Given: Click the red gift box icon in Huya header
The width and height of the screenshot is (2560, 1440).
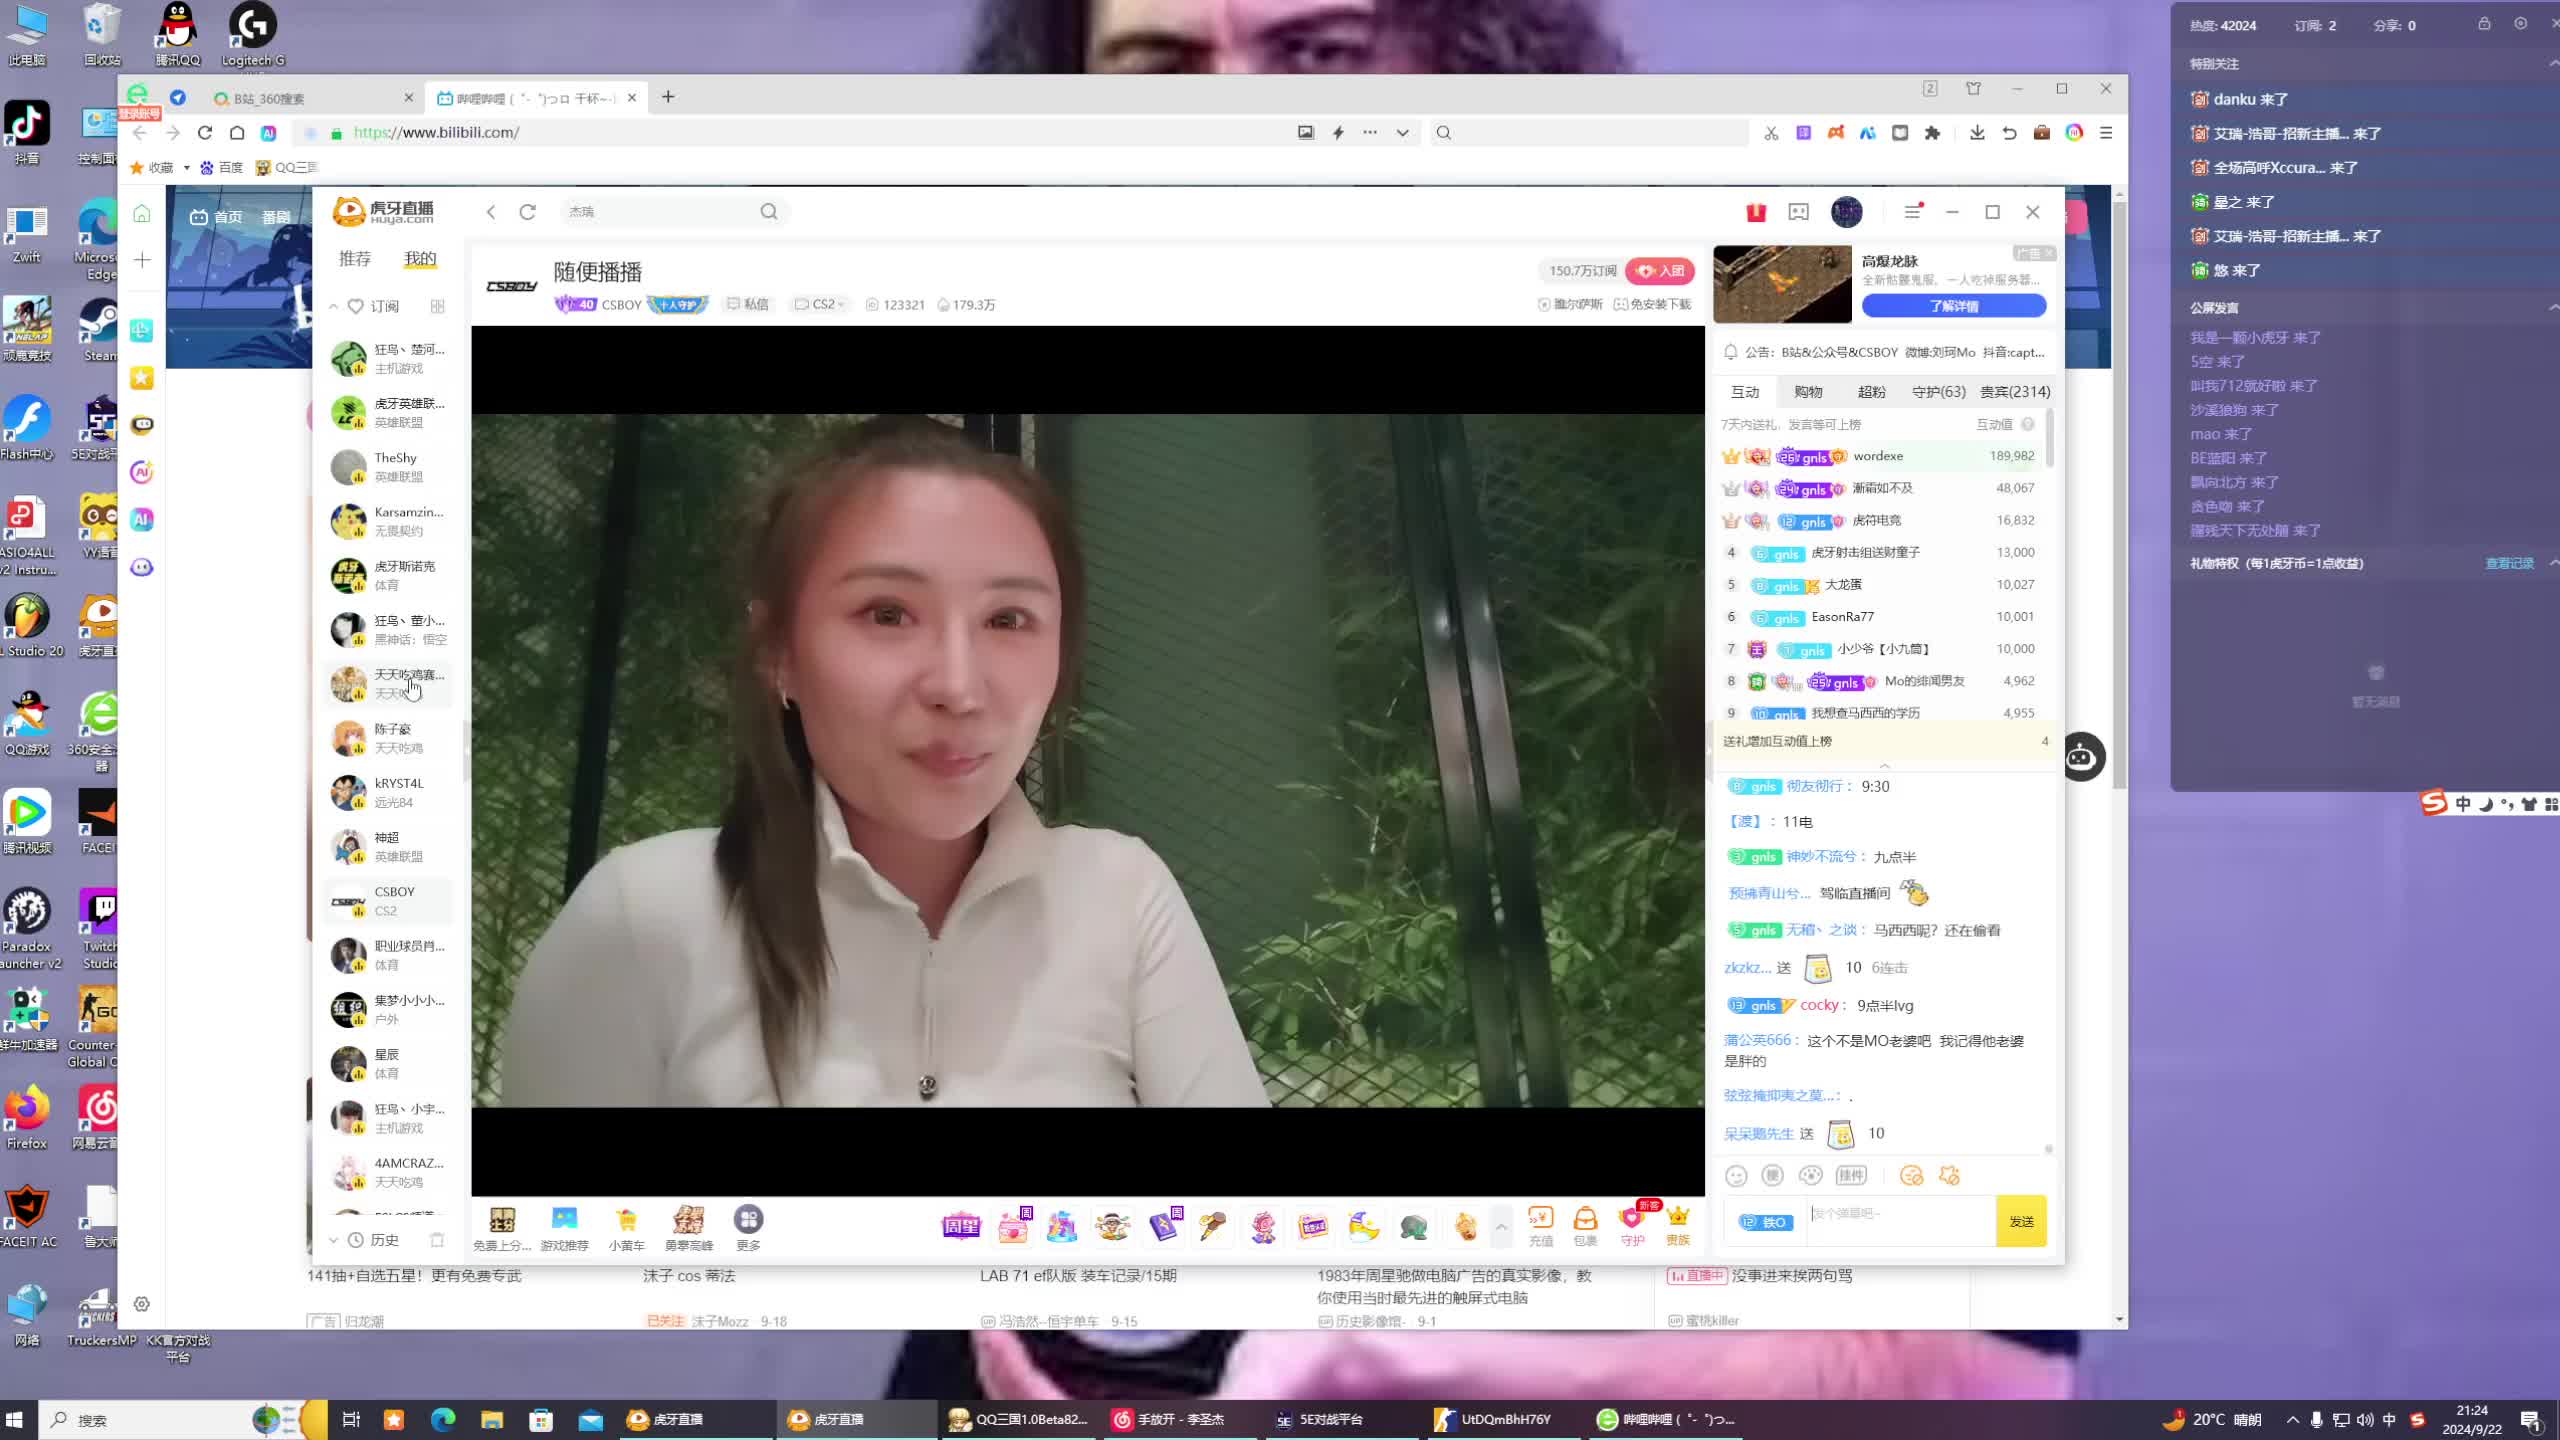Looking at the screenshot, I should (x=1756, y=212).
